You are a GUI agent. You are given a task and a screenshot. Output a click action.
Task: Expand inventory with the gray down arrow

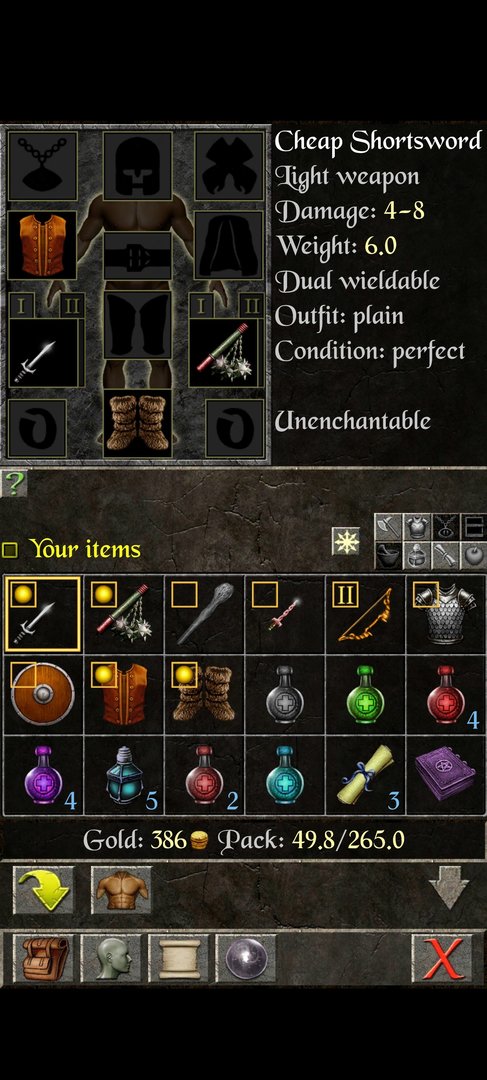(448, 889)
